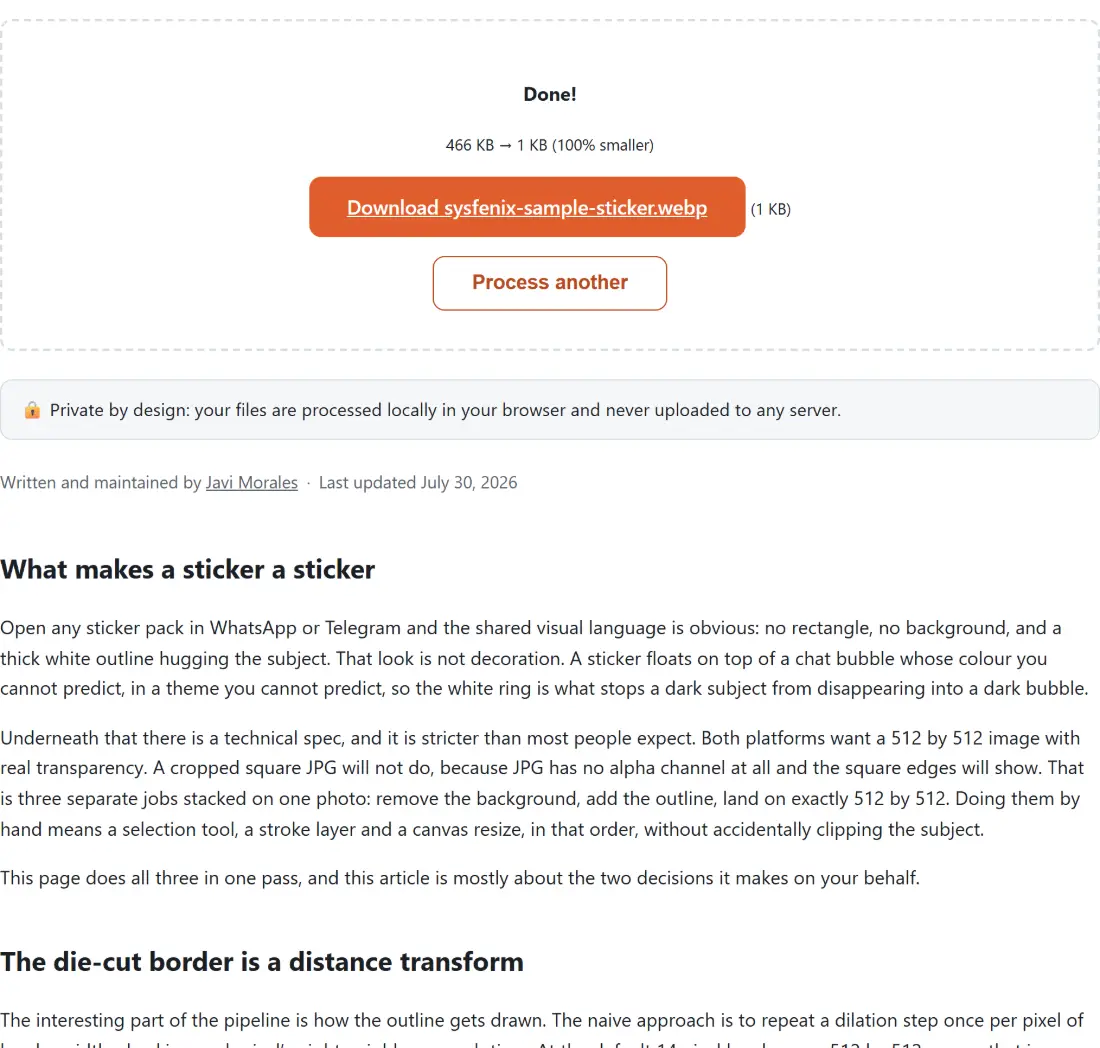Click paragraph starting Open any sticker pack
Screen dimensions: 1100x1048
[x=544, y=658]
